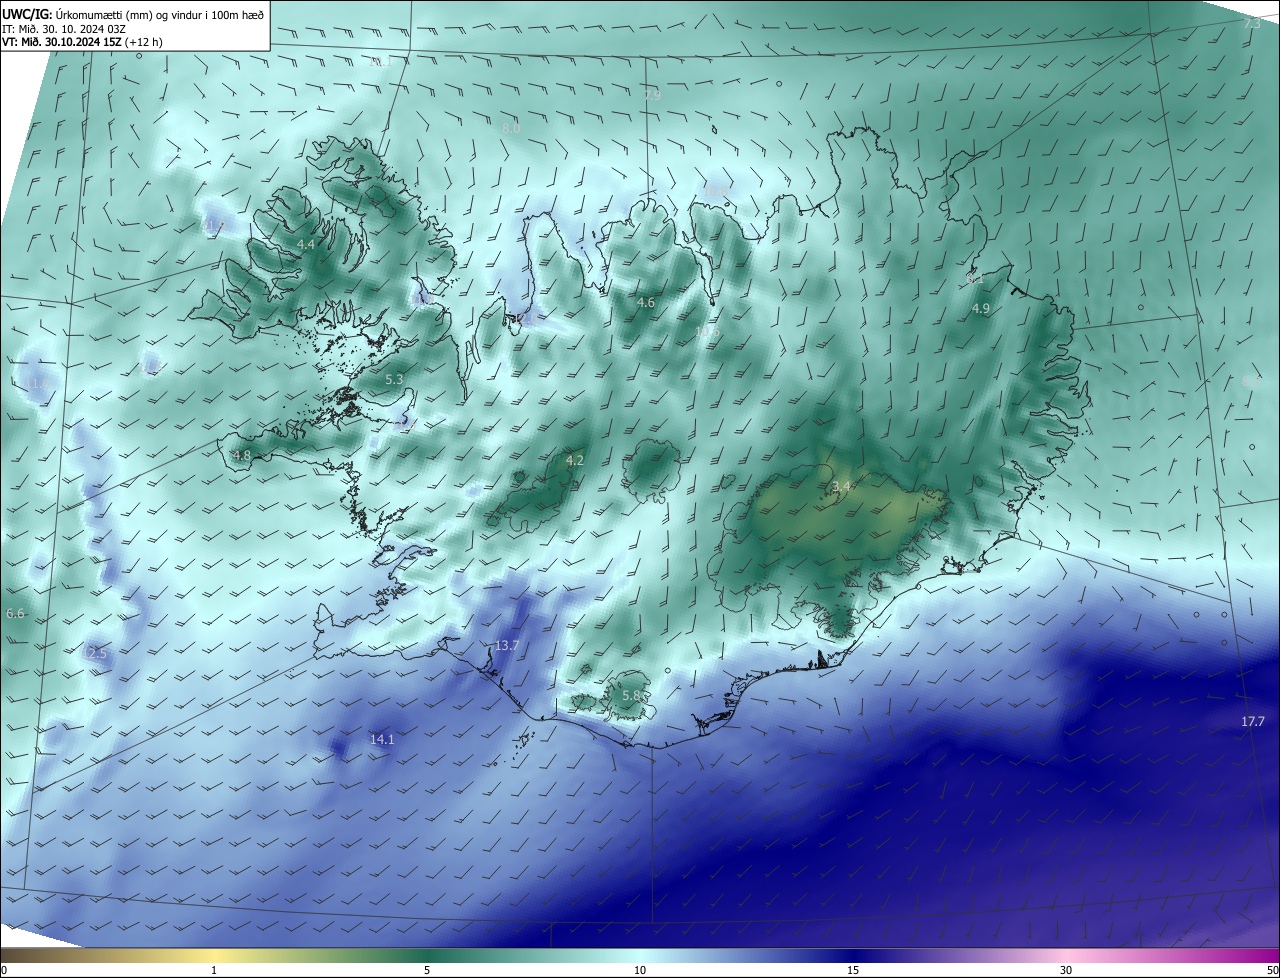Click the 5 tick on the colorbar

tap(427, 970)
